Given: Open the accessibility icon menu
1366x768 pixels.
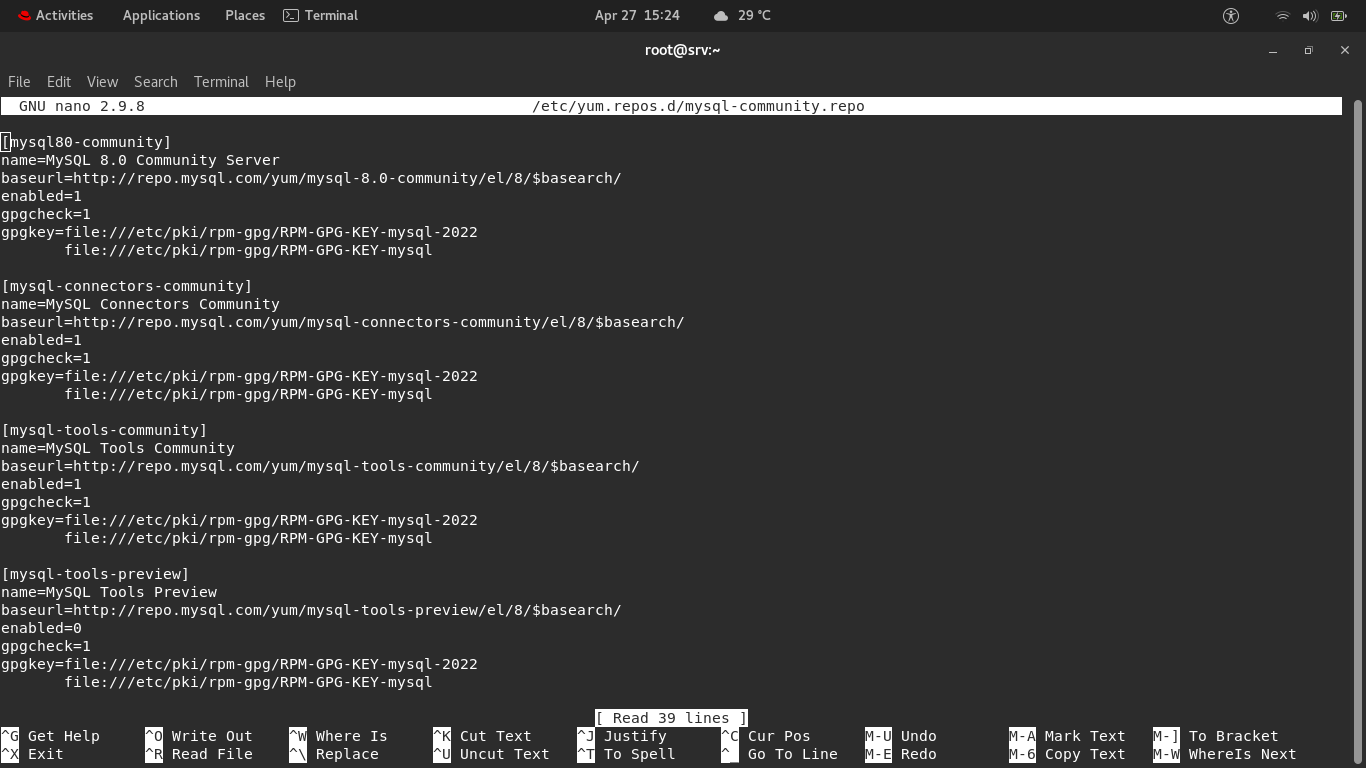Looking at the screenshot, I should pos(1231,15).
